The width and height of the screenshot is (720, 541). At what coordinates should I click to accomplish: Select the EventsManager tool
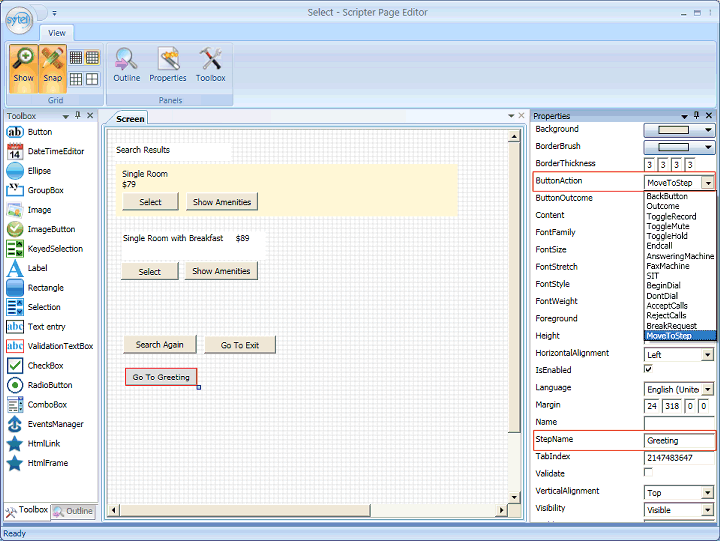(45, 424)
